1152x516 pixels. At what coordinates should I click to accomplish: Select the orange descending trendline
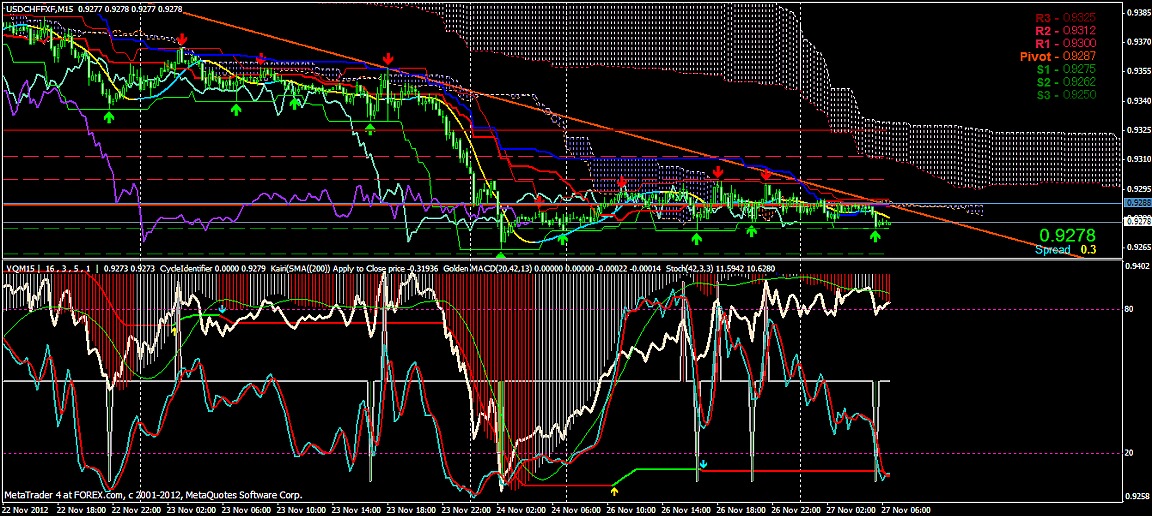click(x=632, y=135)
